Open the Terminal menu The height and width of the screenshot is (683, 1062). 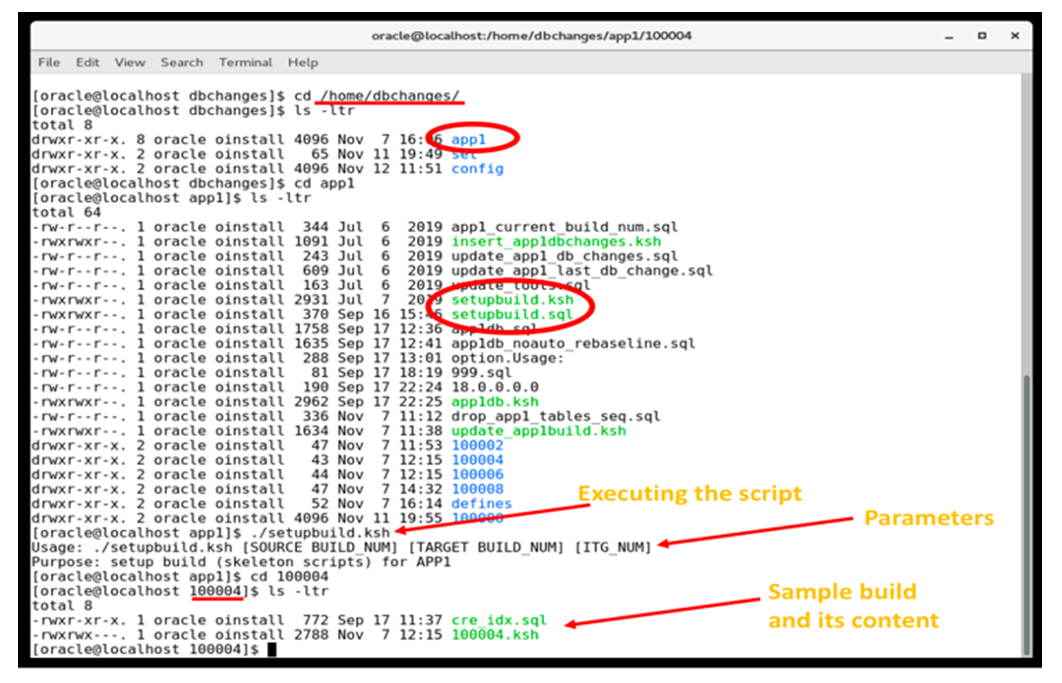[x=246, y=62]
